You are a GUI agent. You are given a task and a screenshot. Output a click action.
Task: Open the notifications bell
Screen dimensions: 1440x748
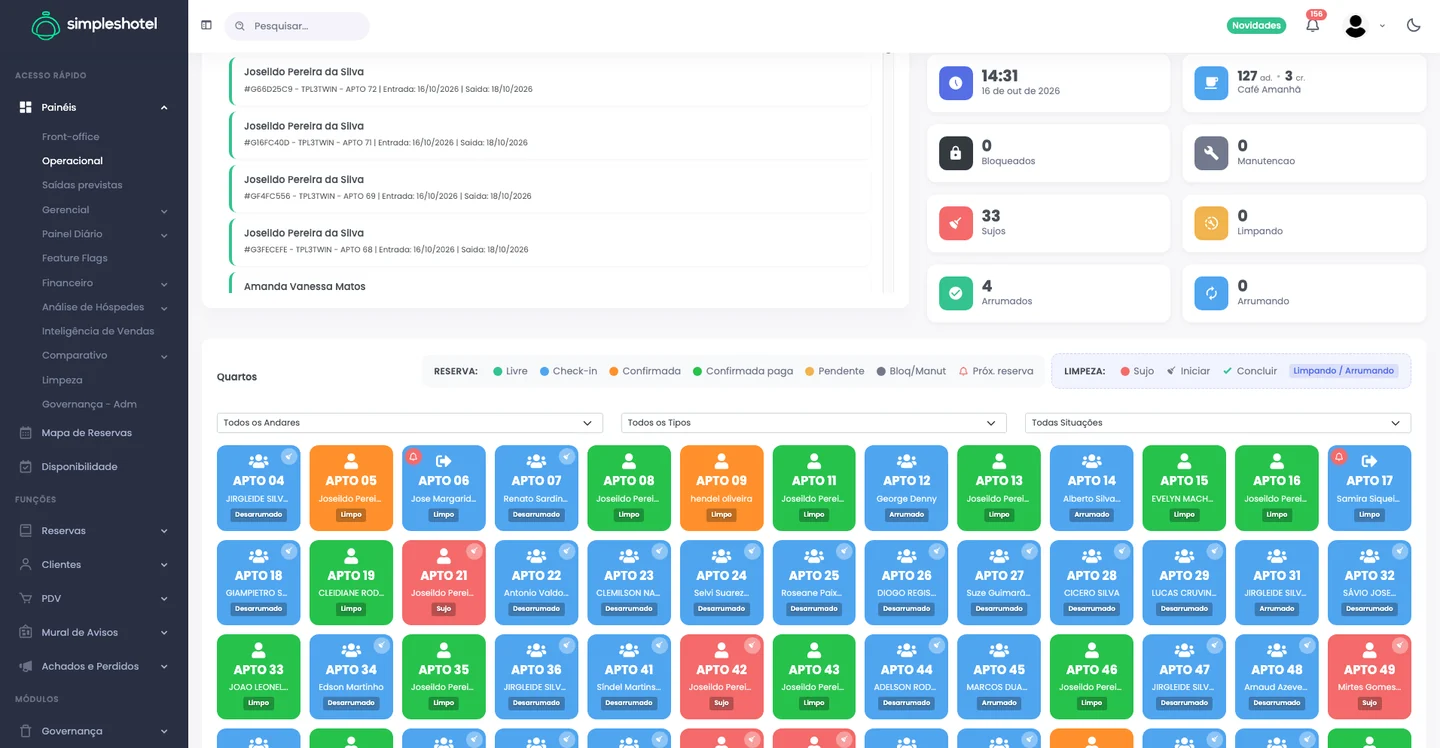[x=1312, y=26]
